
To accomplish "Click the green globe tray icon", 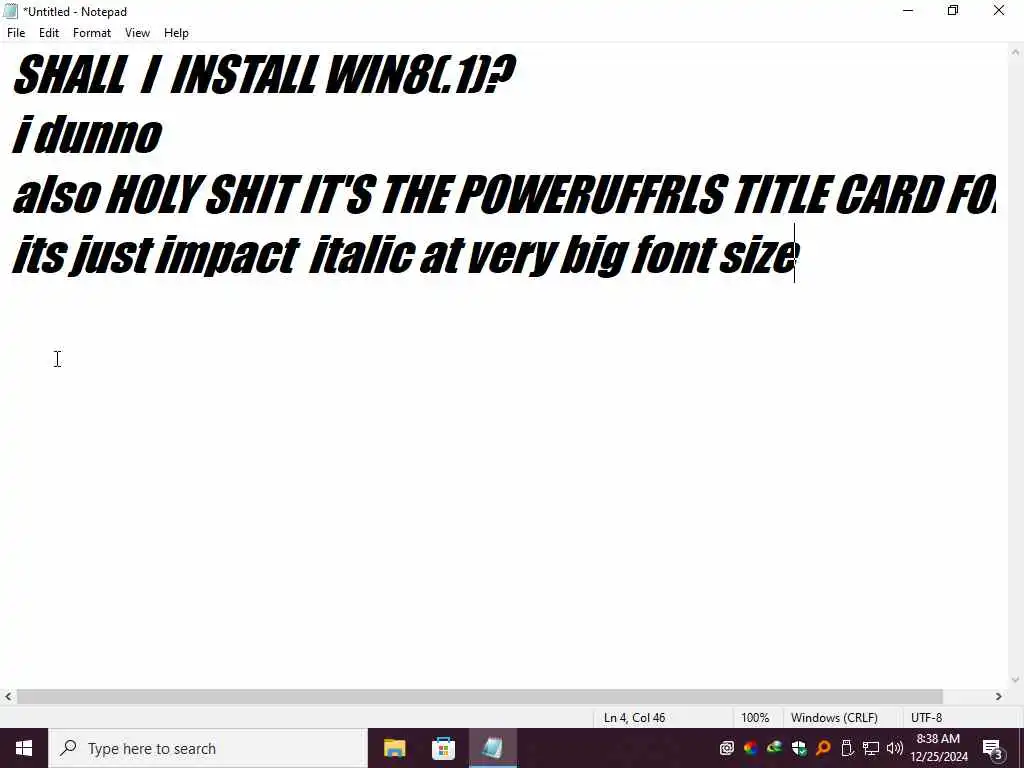I will click(775, 748).
